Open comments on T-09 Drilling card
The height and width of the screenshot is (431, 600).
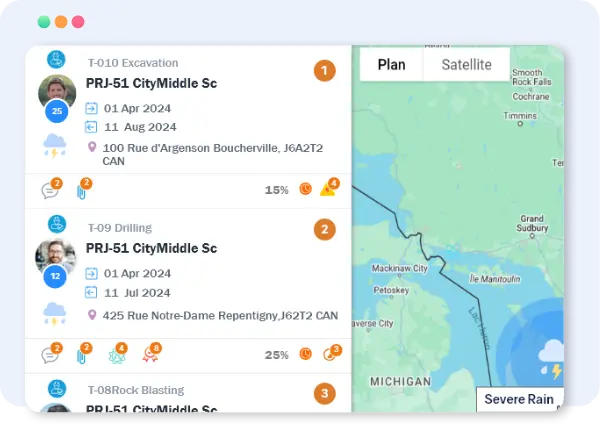[50, 355]
